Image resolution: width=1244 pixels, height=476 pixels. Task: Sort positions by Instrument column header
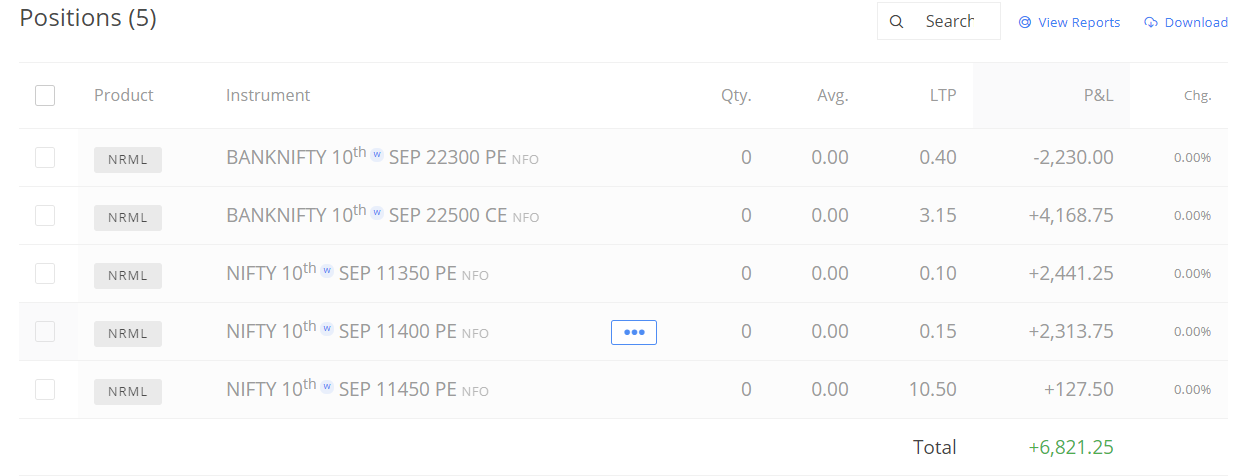click(268, 95)
